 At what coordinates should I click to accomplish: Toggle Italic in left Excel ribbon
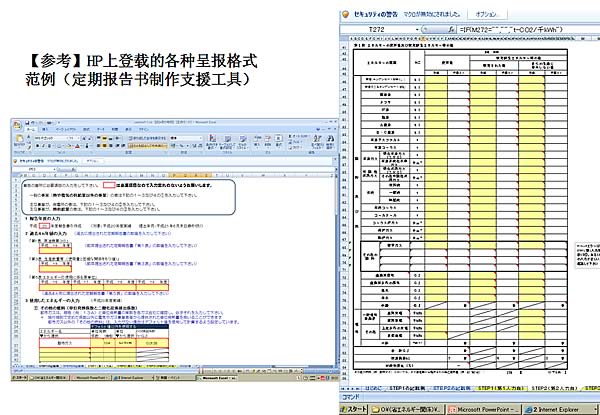(43, 146)
